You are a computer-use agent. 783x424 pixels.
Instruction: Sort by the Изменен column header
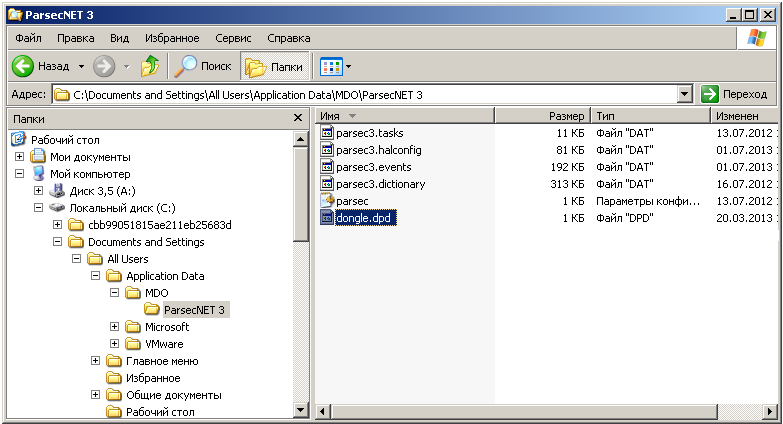(744, 116)
